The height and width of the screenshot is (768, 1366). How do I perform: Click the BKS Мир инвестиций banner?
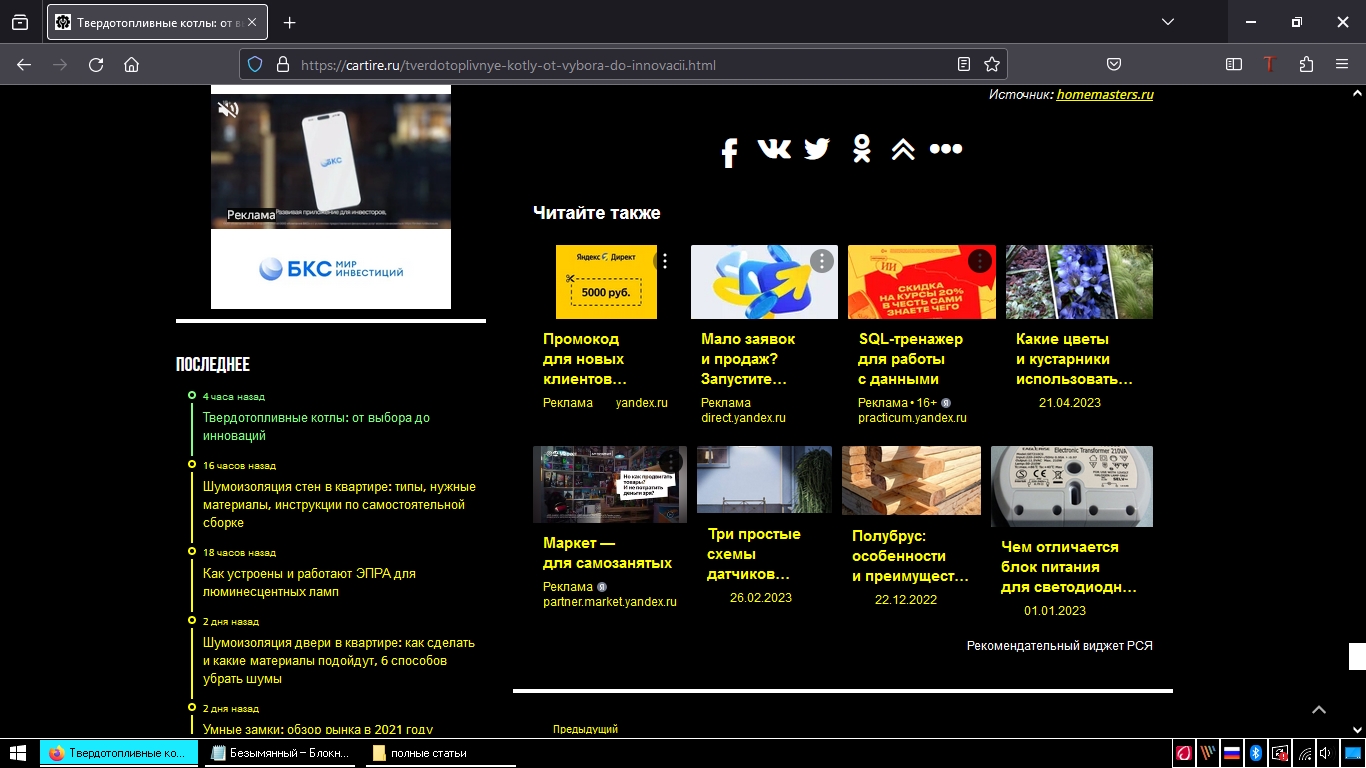pos(331,268)
